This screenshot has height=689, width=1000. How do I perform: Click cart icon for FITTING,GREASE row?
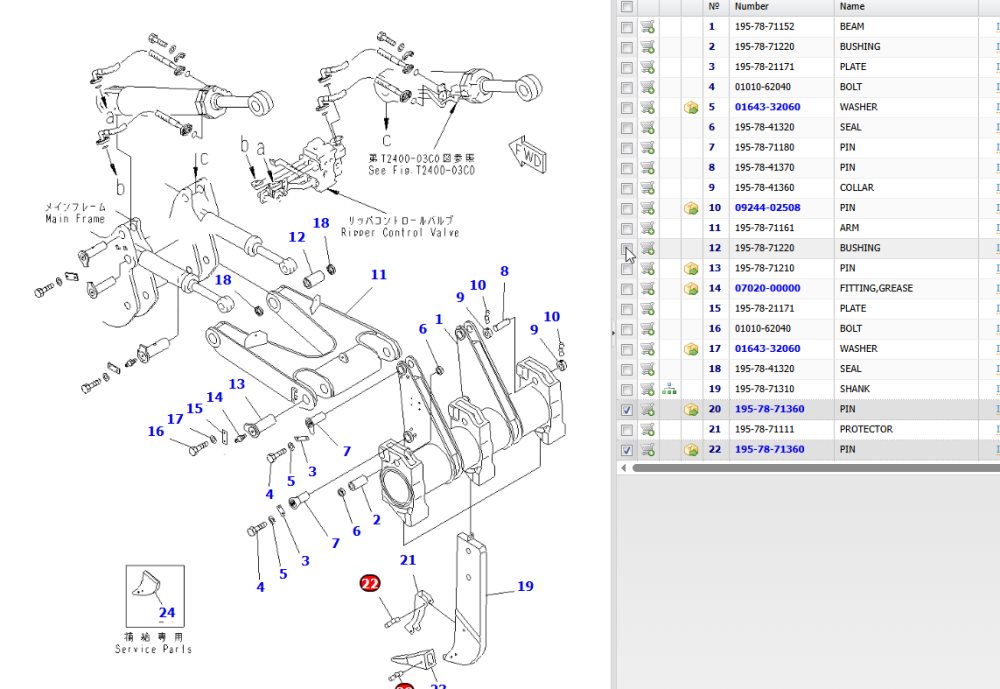[647, 288]
